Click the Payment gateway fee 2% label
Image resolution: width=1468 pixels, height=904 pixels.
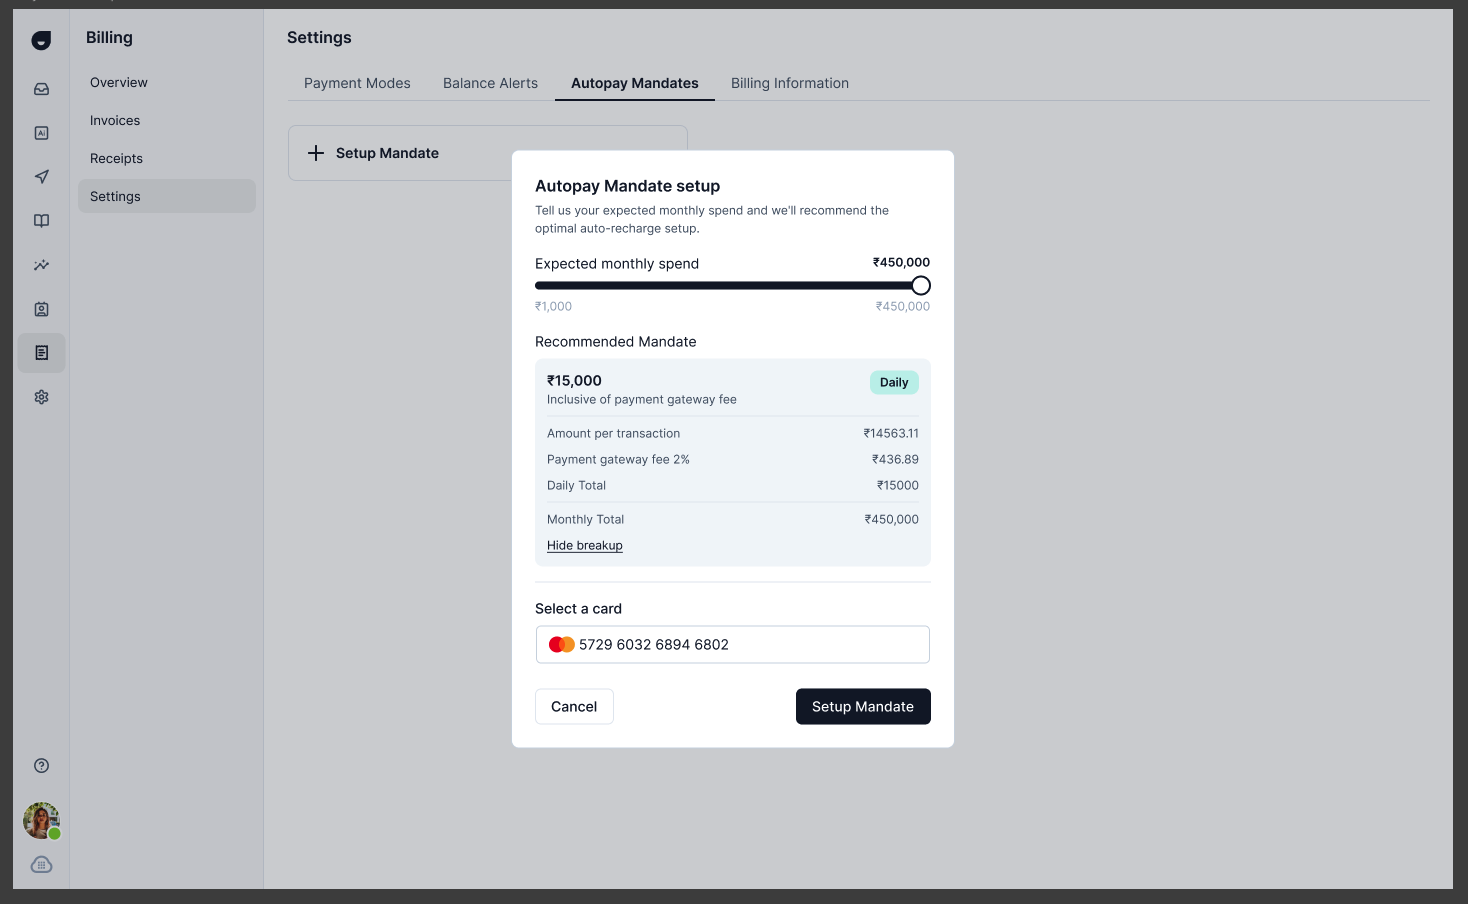[x=618, y=459]
